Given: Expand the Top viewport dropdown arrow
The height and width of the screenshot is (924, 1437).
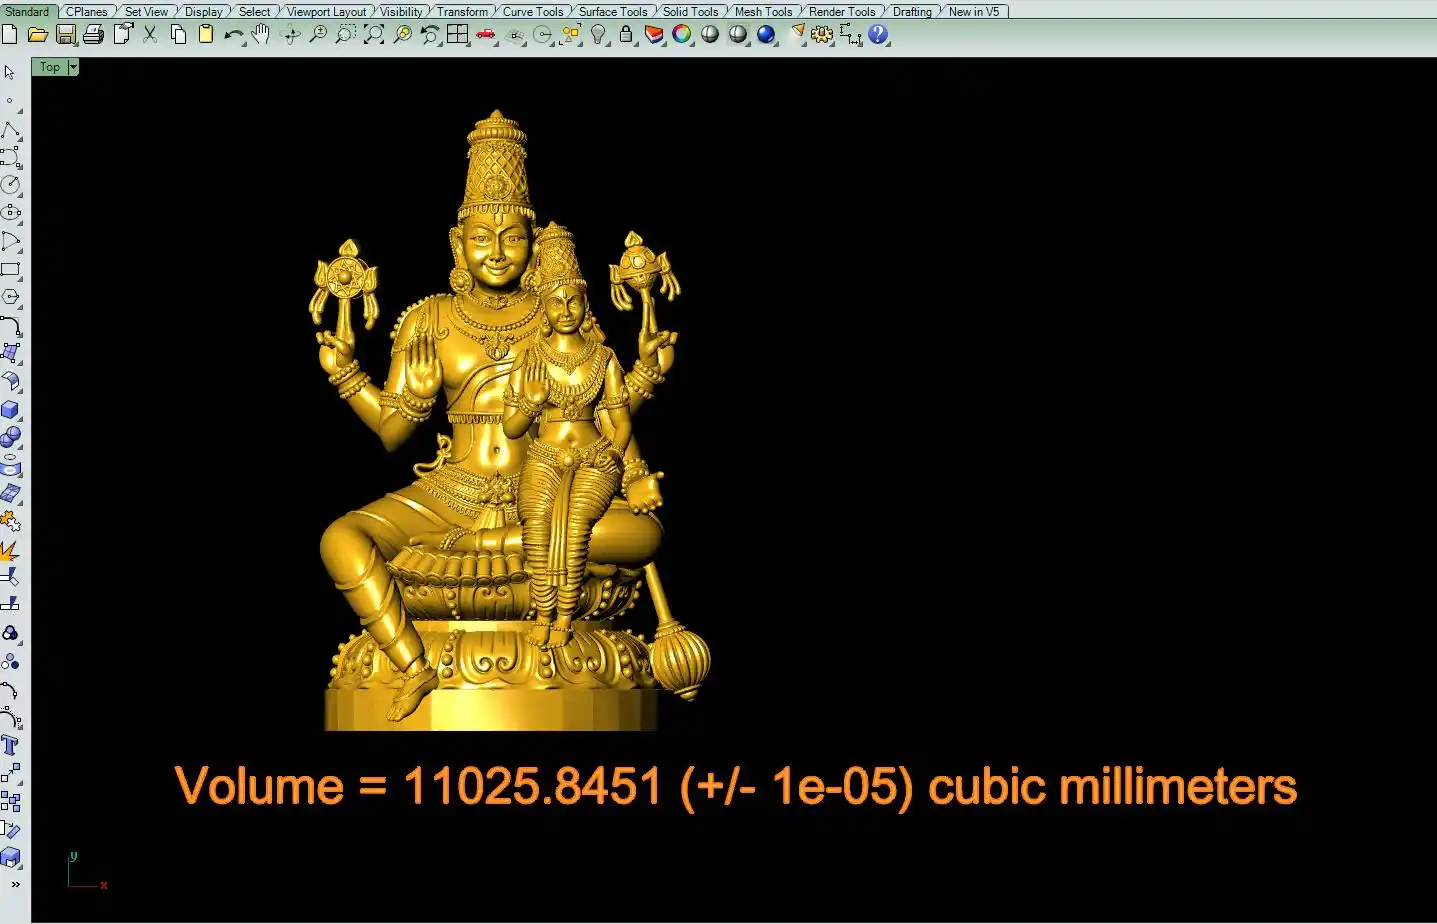Looking at the screenshot, I should [x=73, y=67].
